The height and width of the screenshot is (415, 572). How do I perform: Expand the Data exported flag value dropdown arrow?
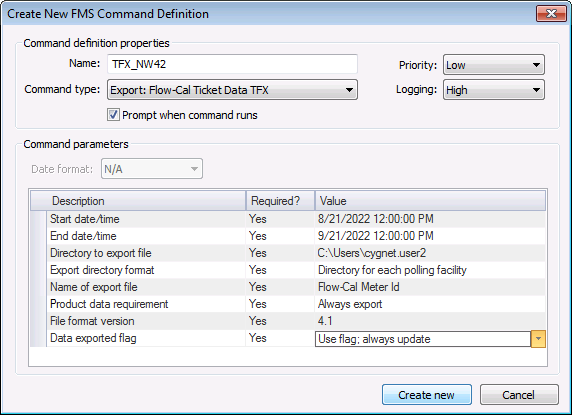pyautogui.click(x=538, y=339)
